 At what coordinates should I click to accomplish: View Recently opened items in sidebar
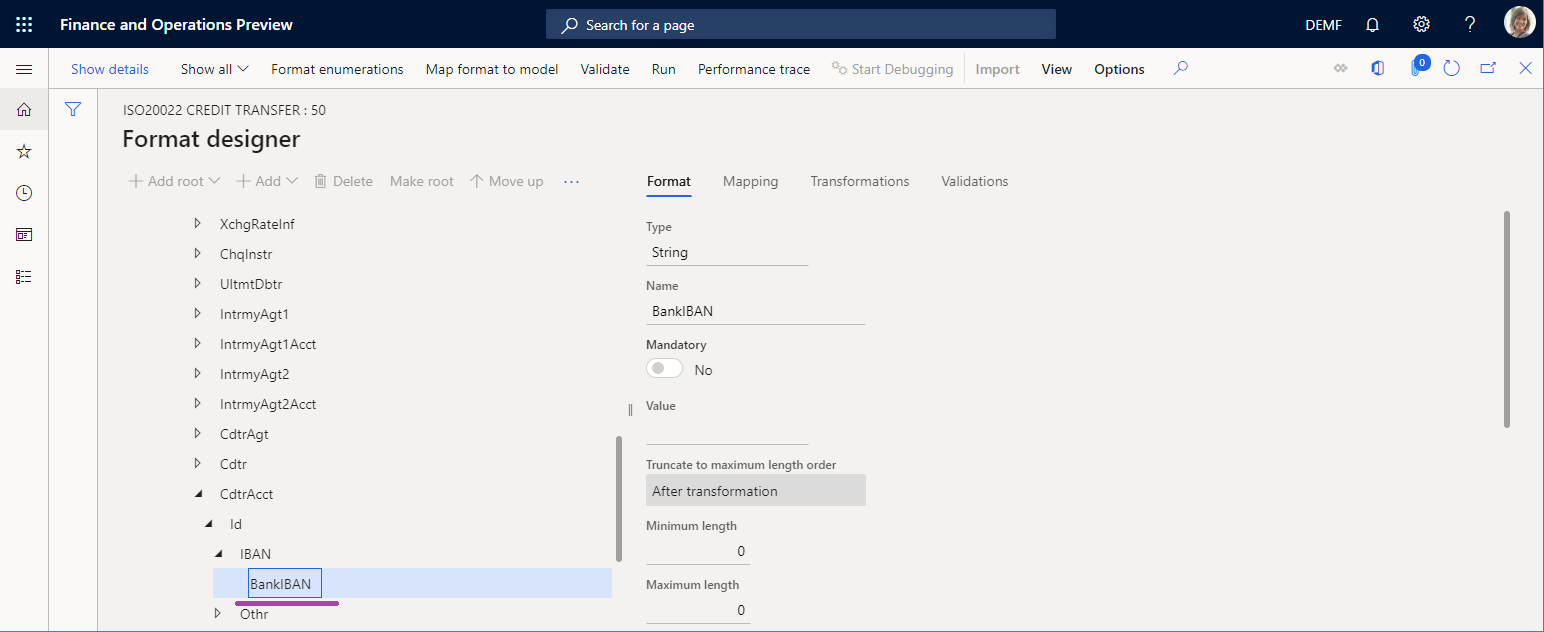(23, 193)
